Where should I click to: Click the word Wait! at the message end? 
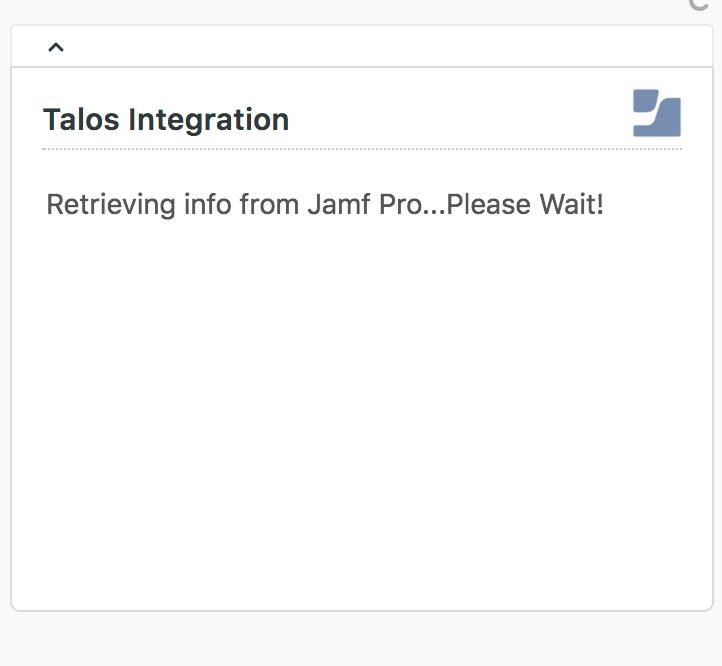coord(571,204)
